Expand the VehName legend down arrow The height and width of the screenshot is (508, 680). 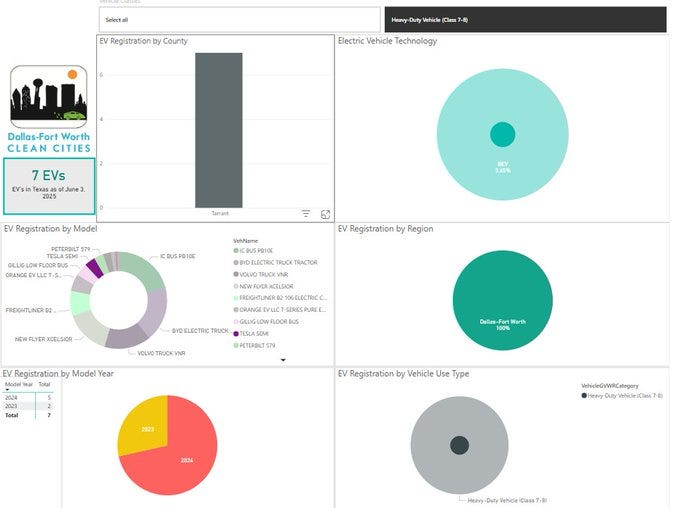[283, 360]
